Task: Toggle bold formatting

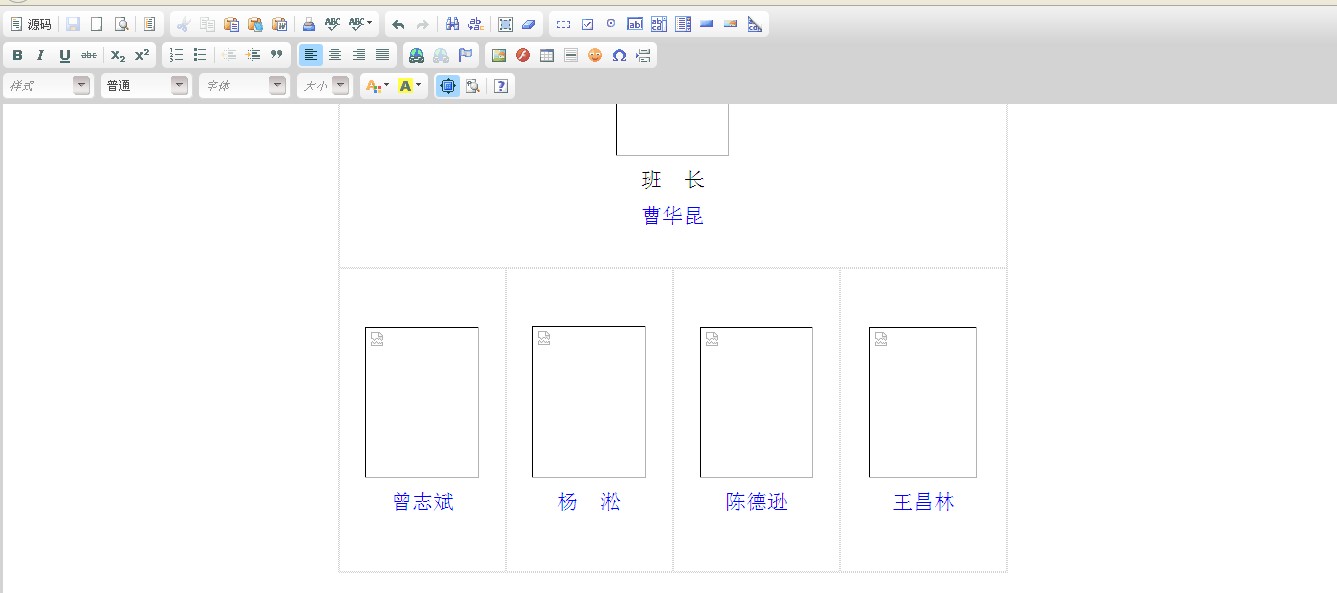Action: click(17, 56)
